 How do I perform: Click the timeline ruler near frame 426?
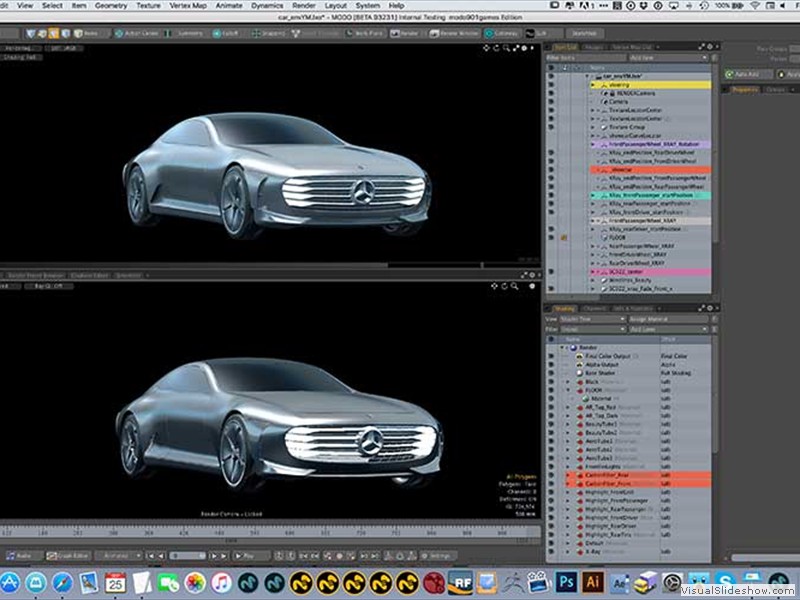183,533
